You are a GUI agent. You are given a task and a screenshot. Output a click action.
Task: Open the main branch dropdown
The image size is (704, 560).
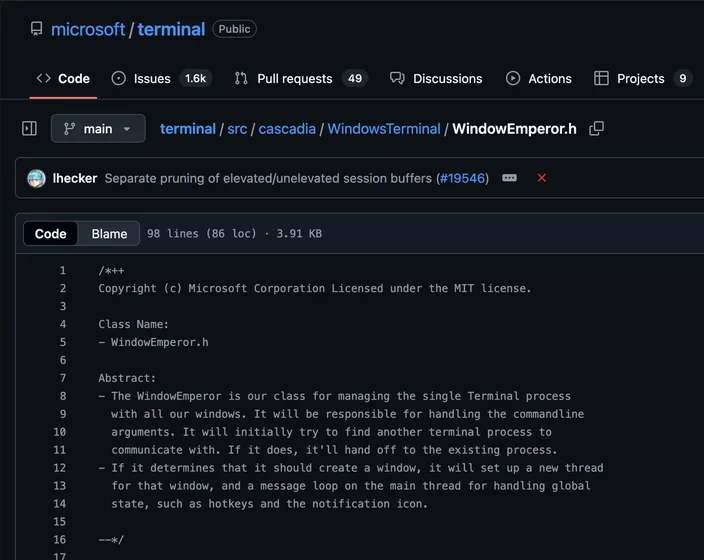tap(98, 128)
